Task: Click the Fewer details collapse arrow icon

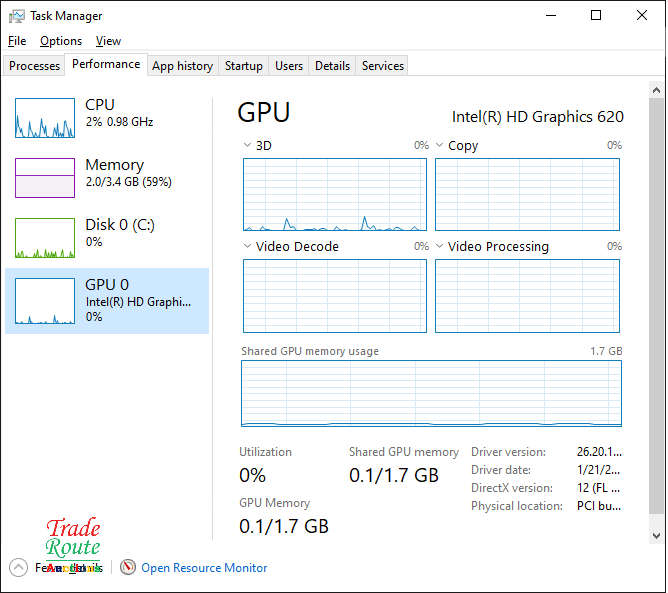Action: (18, 567)
